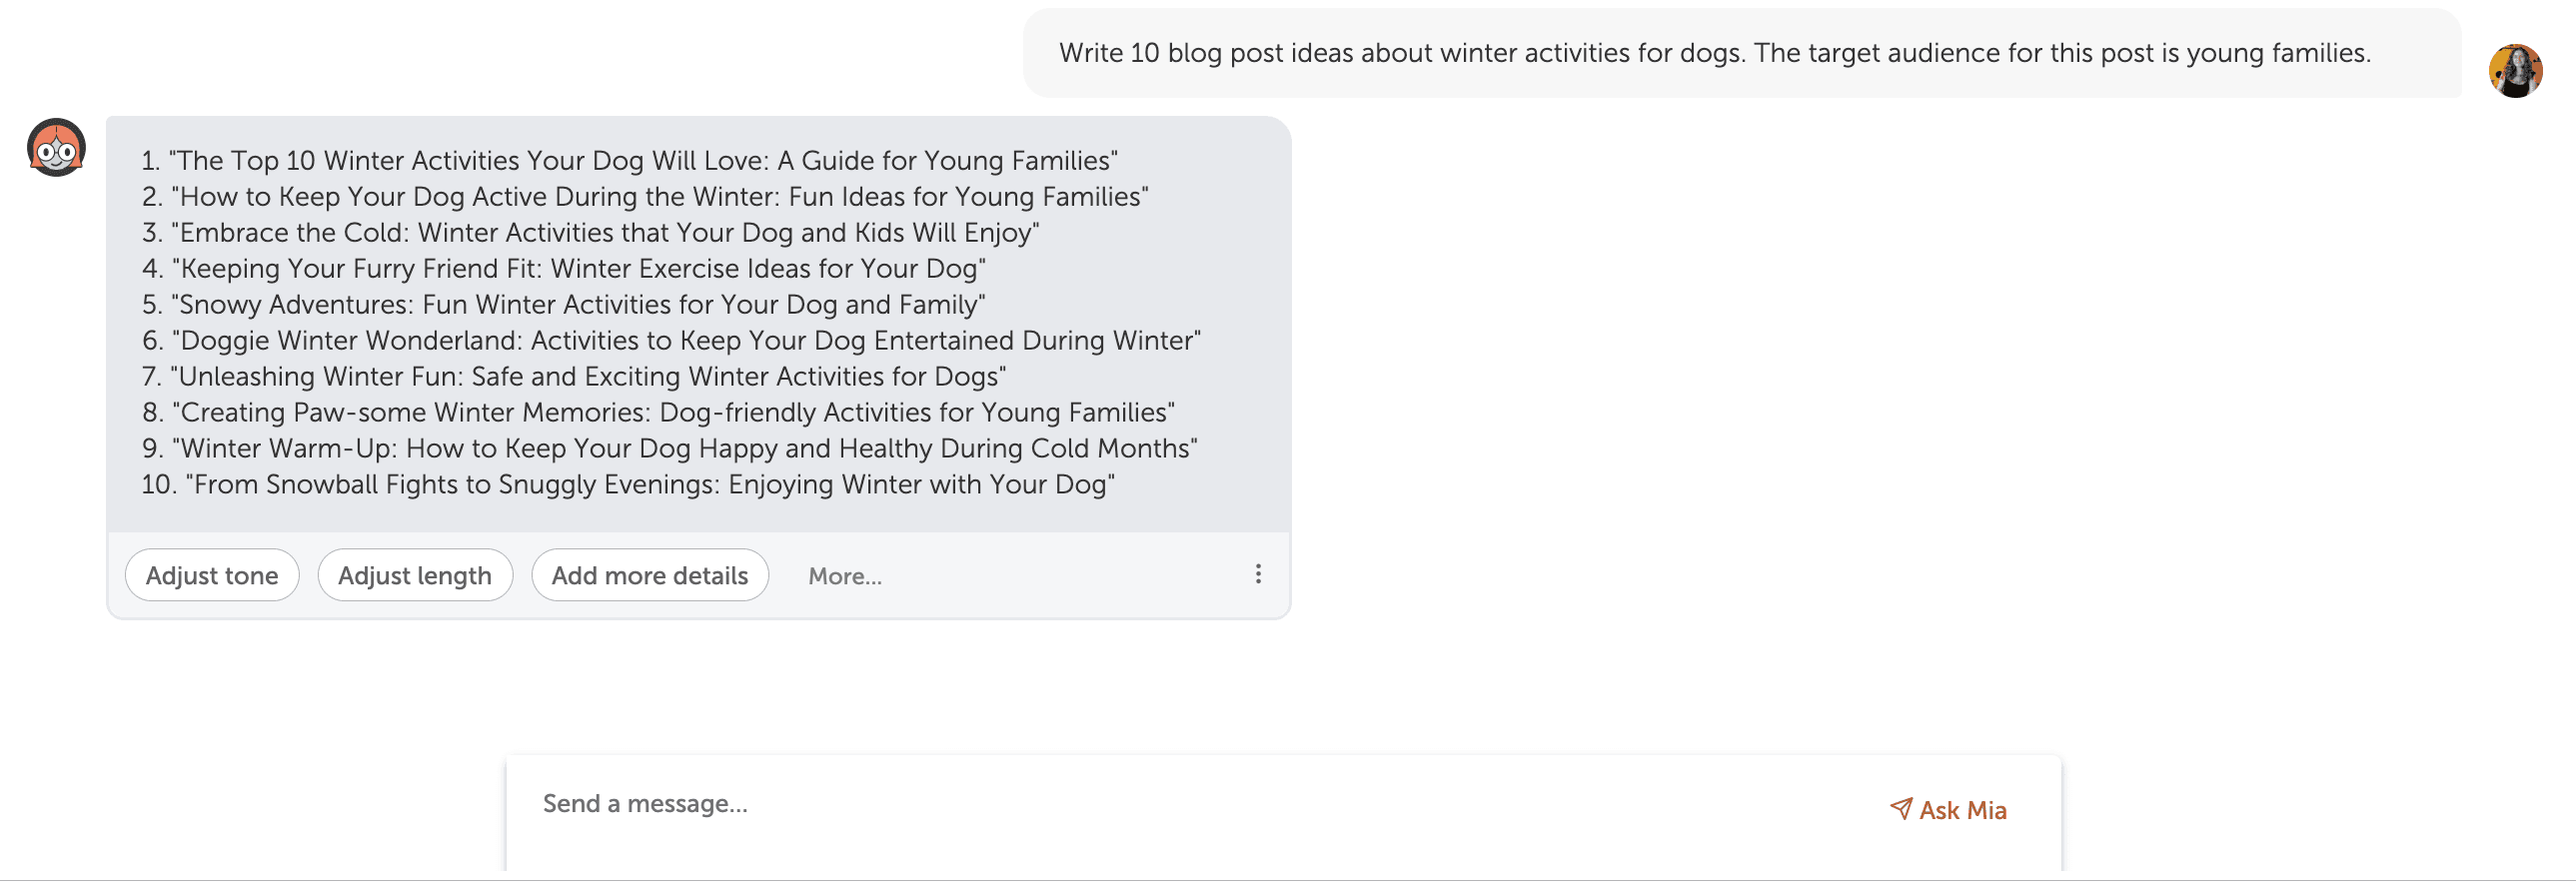The width and height of the screenshot is (2576, 891).
Task: Click the Ask Mia send button
Action: click(1948, 810)
